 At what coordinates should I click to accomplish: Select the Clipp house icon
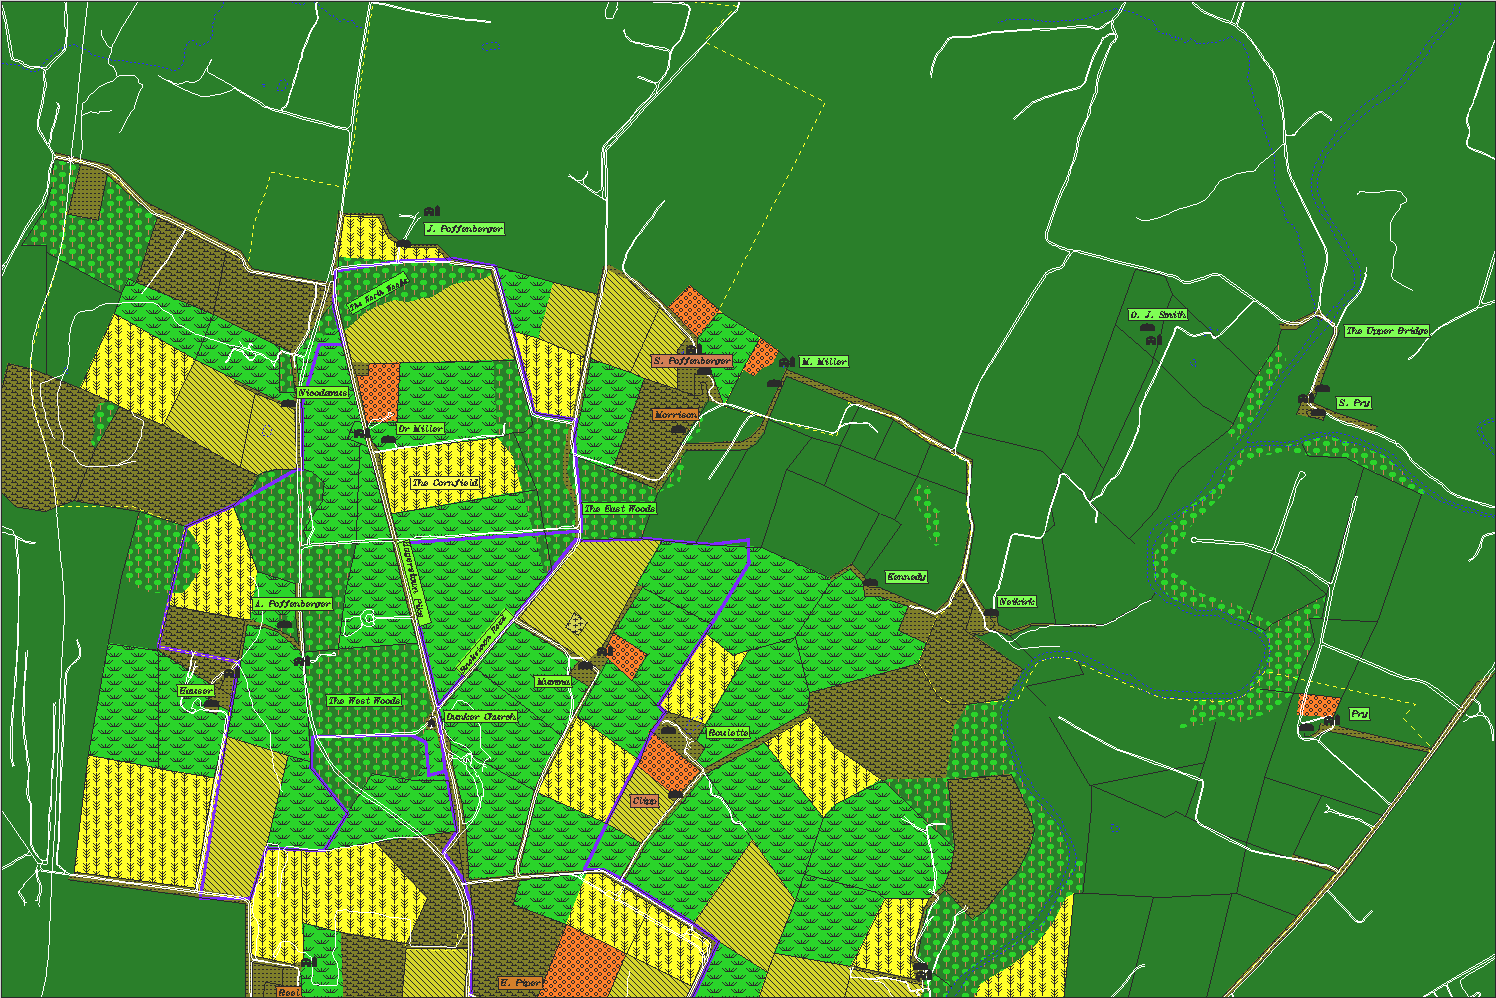tap(675, 794)
